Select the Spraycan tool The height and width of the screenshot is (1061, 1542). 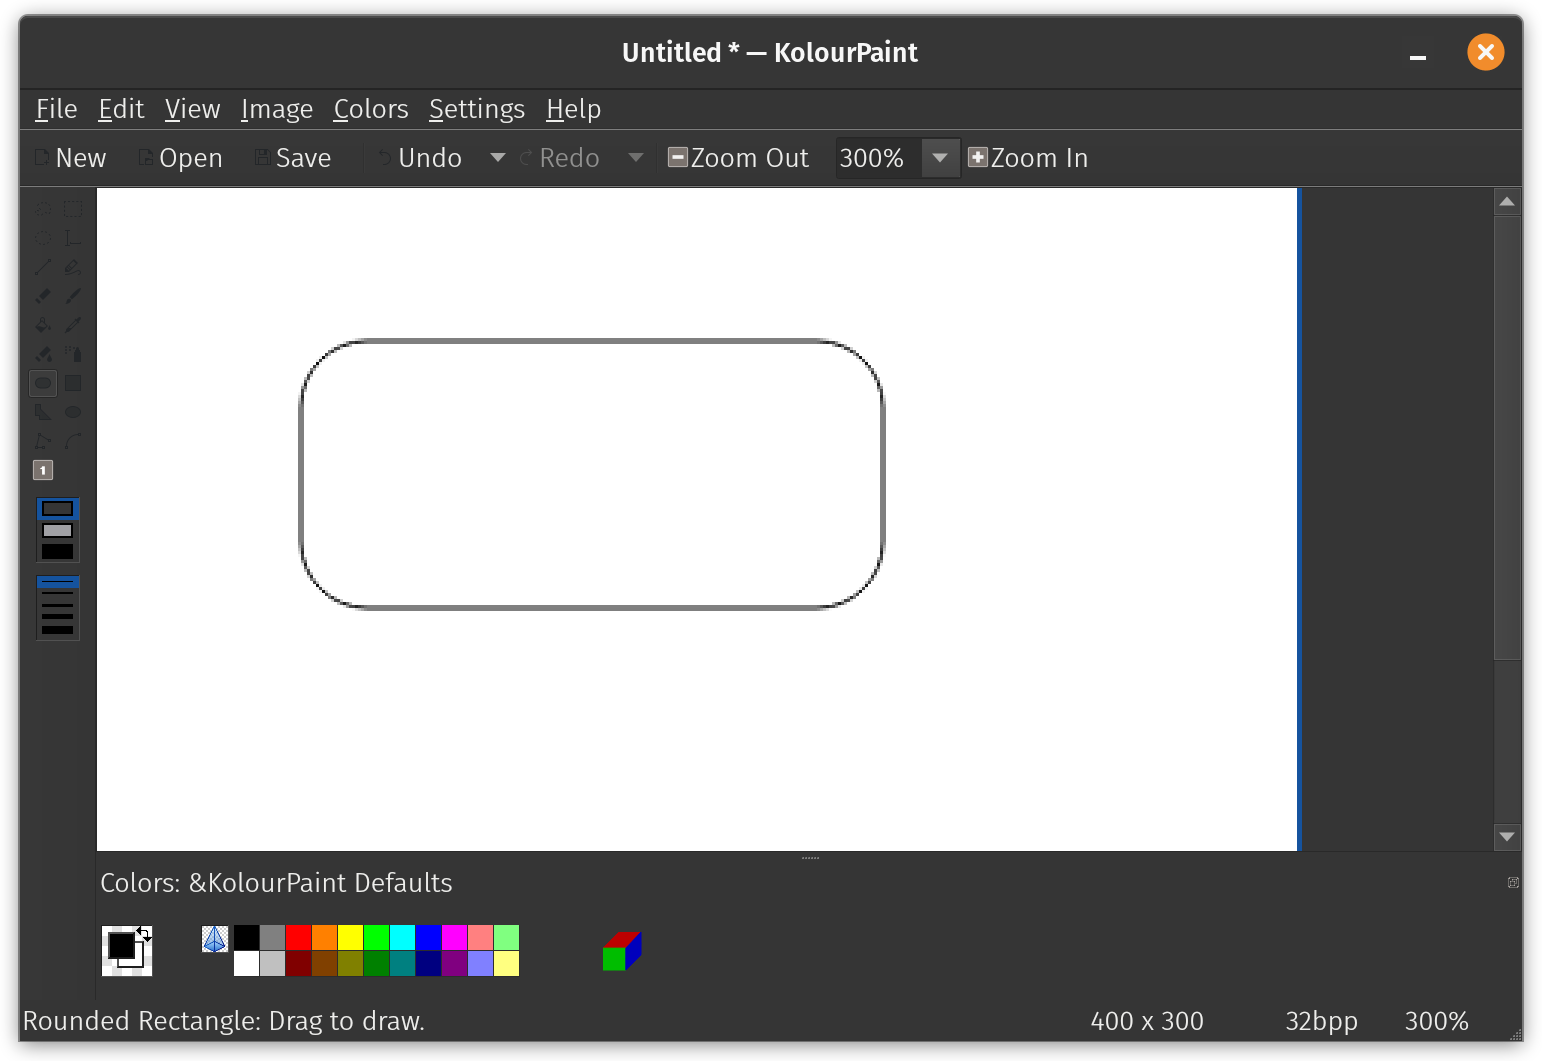click(73, 354)
